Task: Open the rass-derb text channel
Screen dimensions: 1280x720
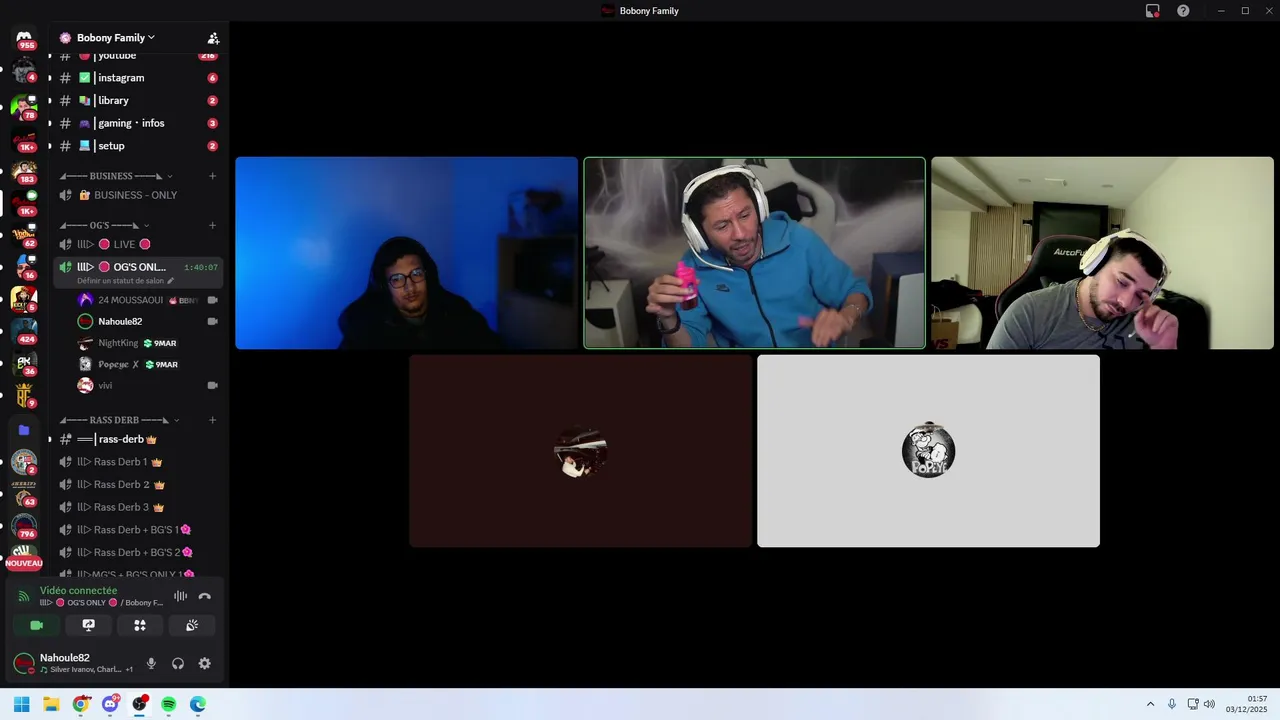Action: tap(138, 439)
